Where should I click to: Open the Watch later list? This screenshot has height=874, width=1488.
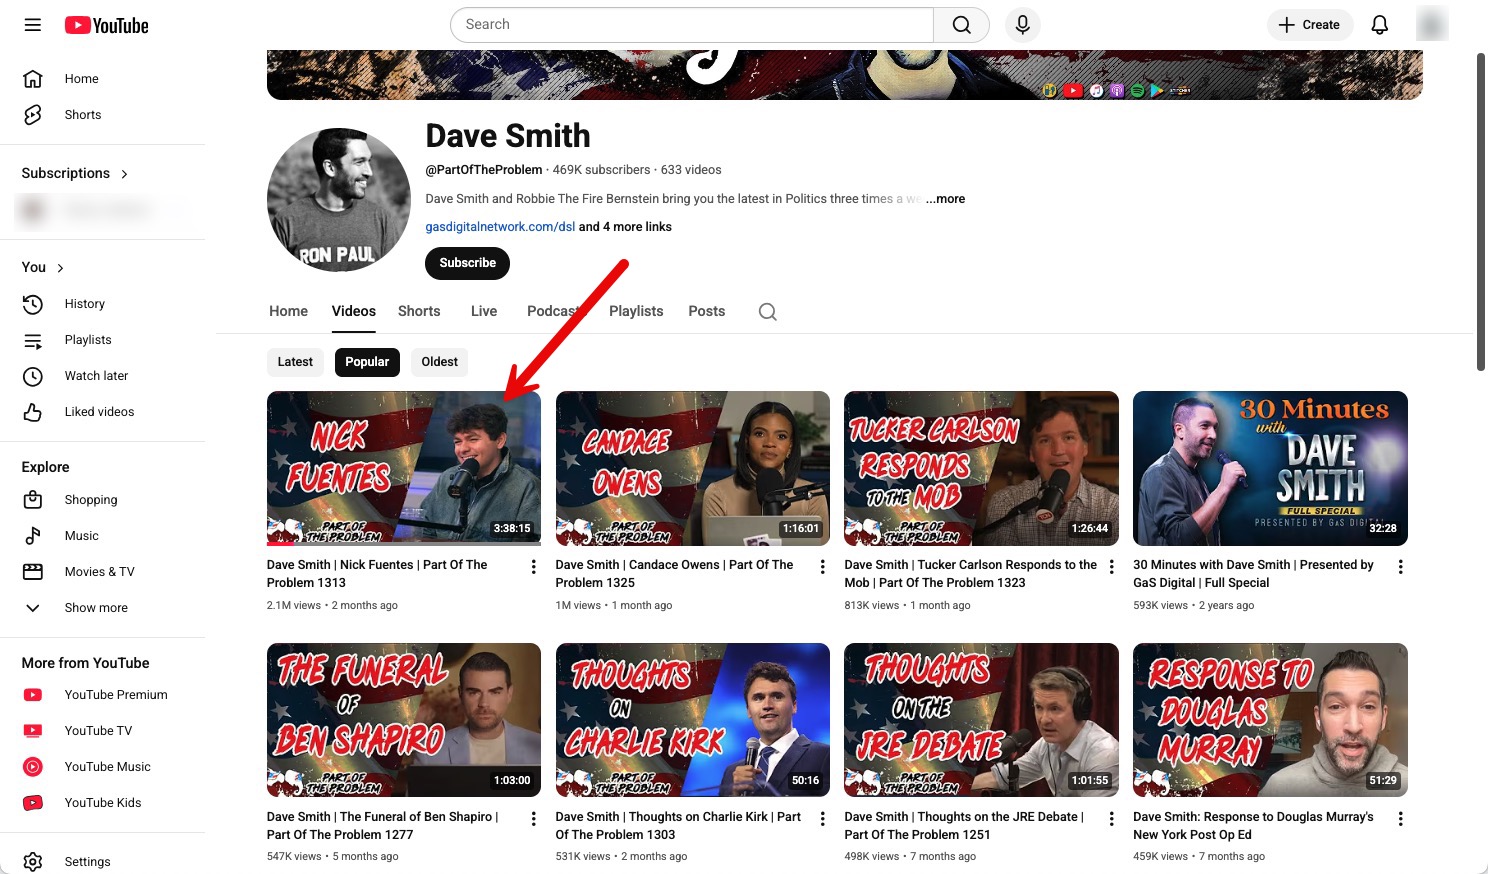click(x=96, y=376)
